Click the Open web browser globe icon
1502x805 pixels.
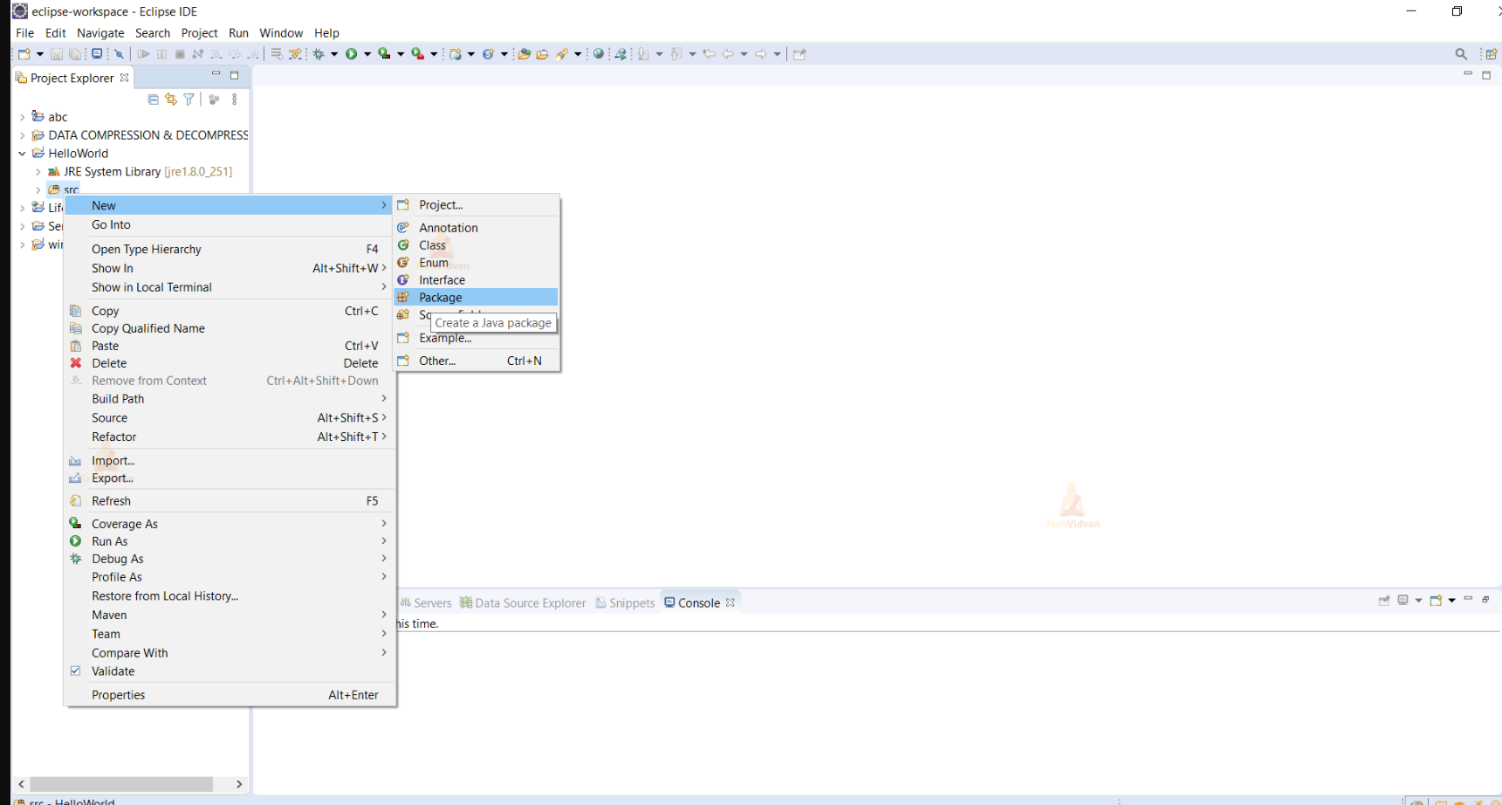(x=599, y=54)
